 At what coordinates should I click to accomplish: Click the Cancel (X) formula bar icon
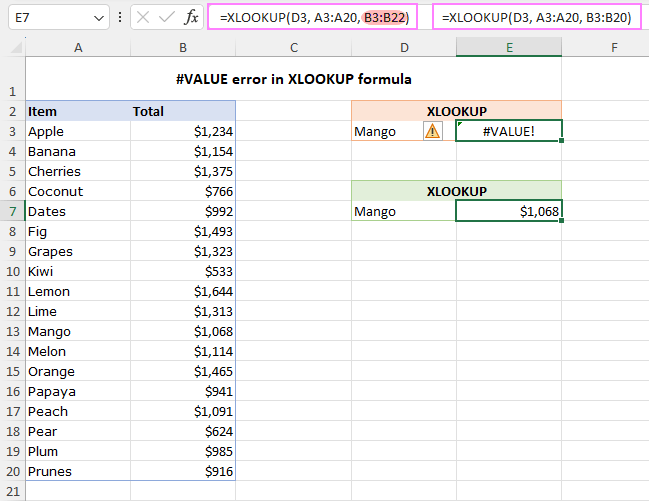pos(144,18)
